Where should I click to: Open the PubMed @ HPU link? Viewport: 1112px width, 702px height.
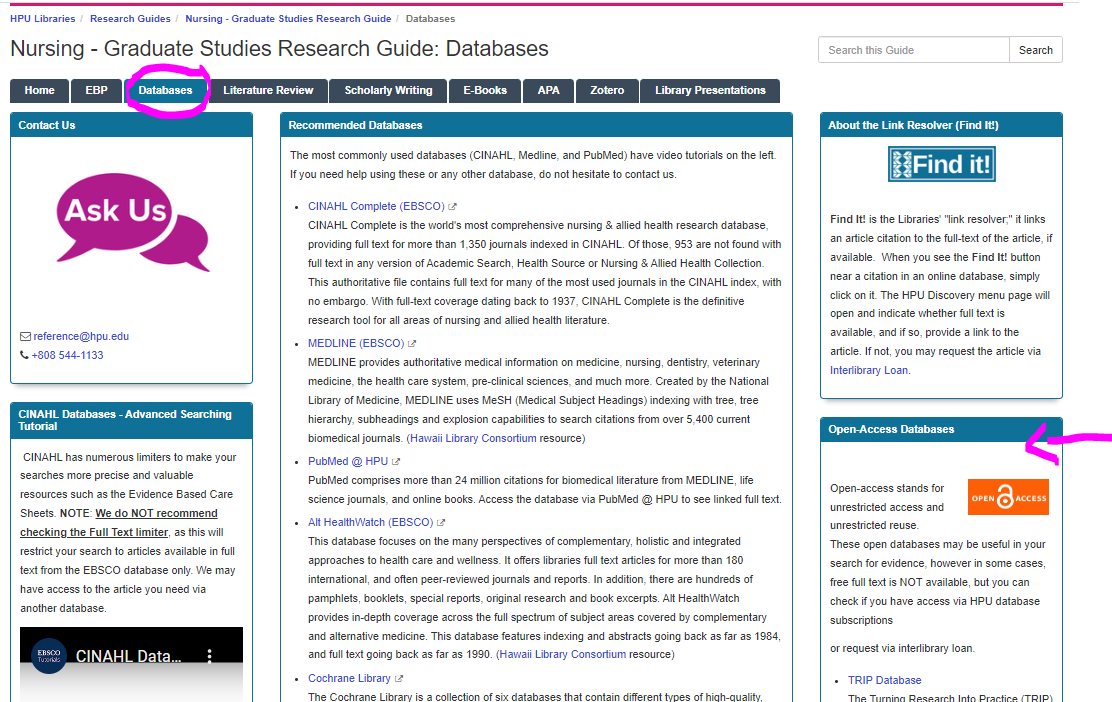tap(348, 462)
